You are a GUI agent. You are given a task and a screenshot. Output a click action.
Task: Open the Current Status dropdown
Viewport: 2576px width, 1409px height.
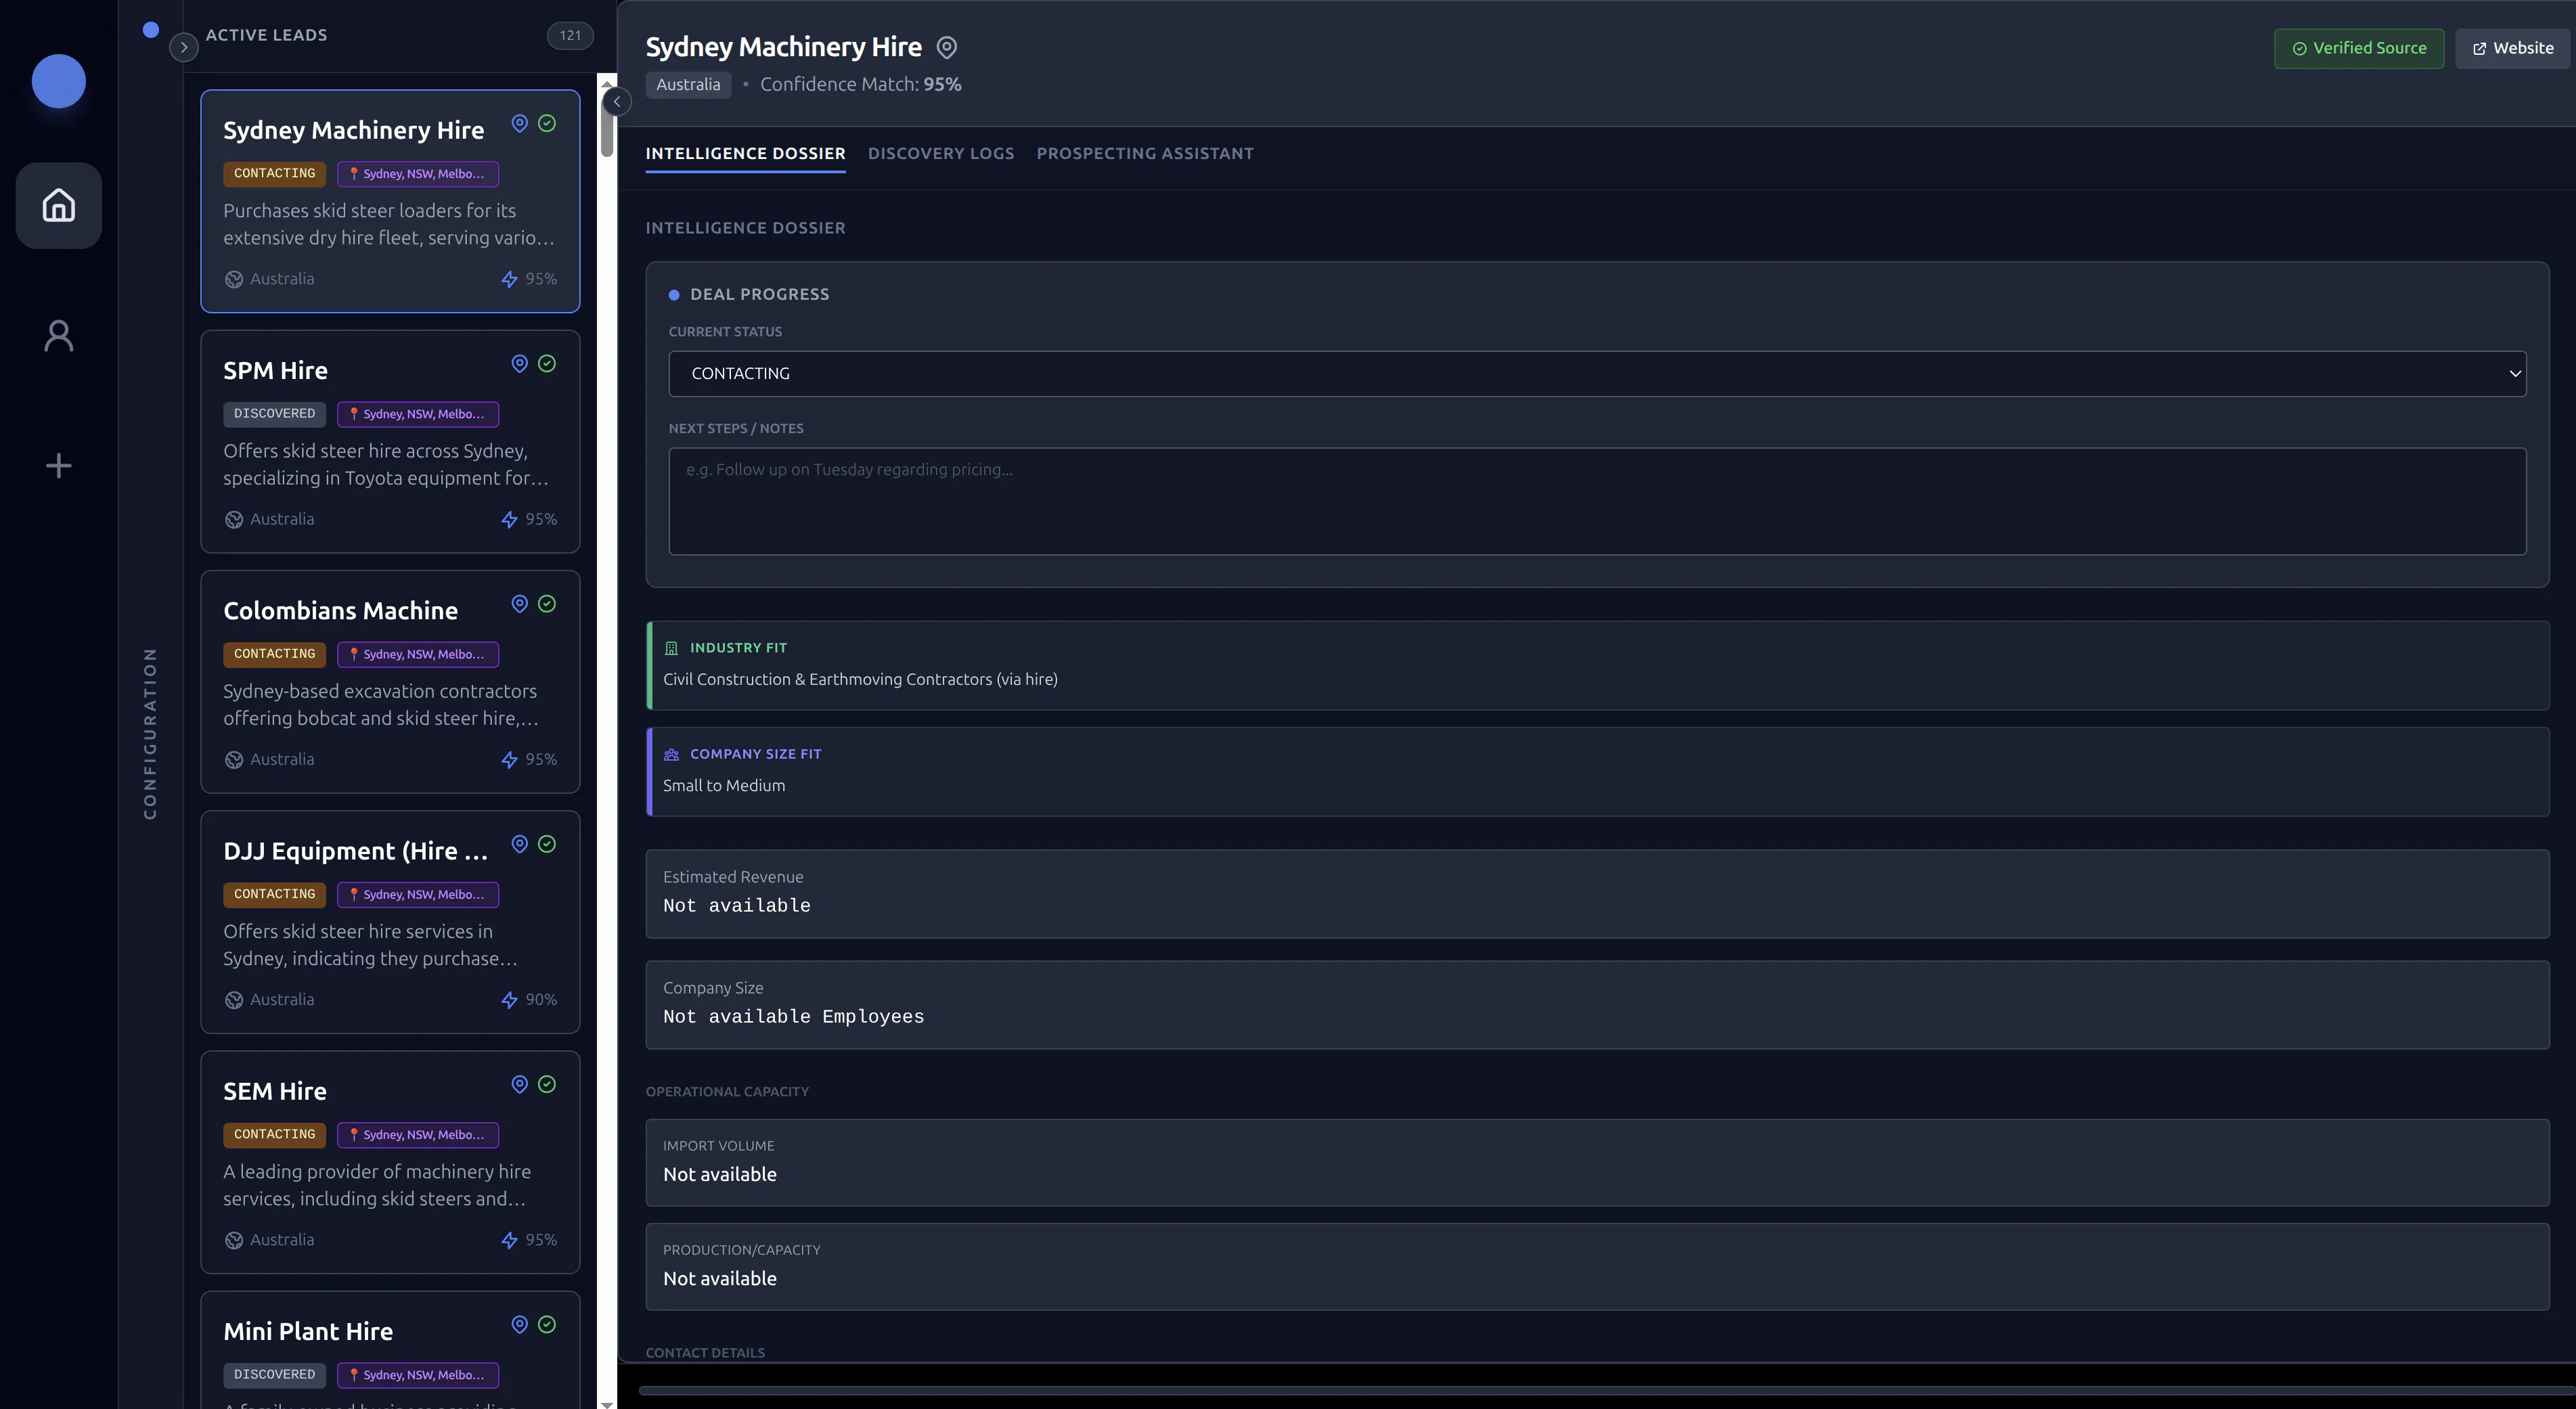1597,373
